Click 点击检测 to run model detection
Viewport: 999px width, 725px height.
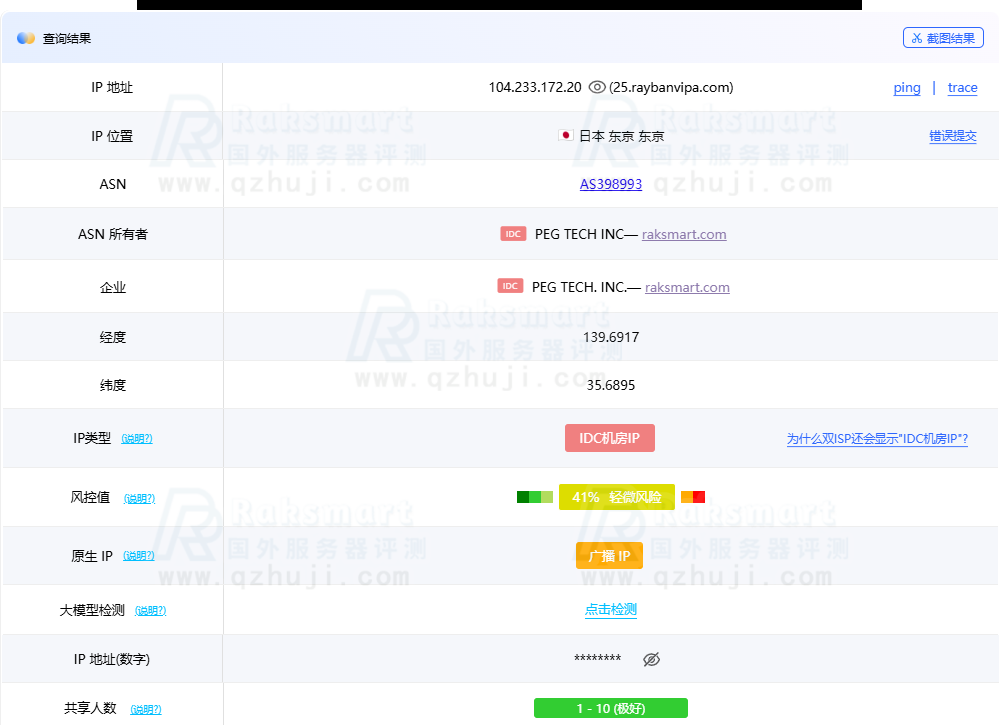611,610
